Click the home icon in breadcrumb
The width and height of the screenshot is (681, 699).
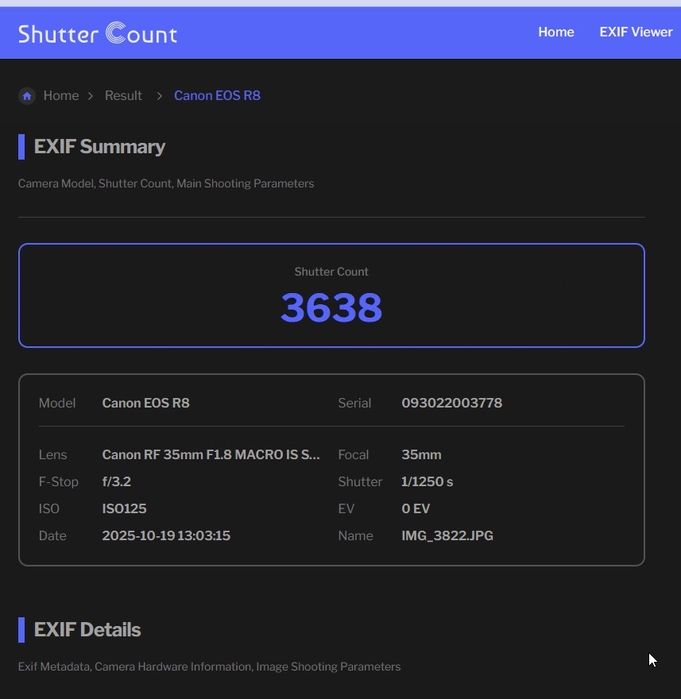point(27,95)
